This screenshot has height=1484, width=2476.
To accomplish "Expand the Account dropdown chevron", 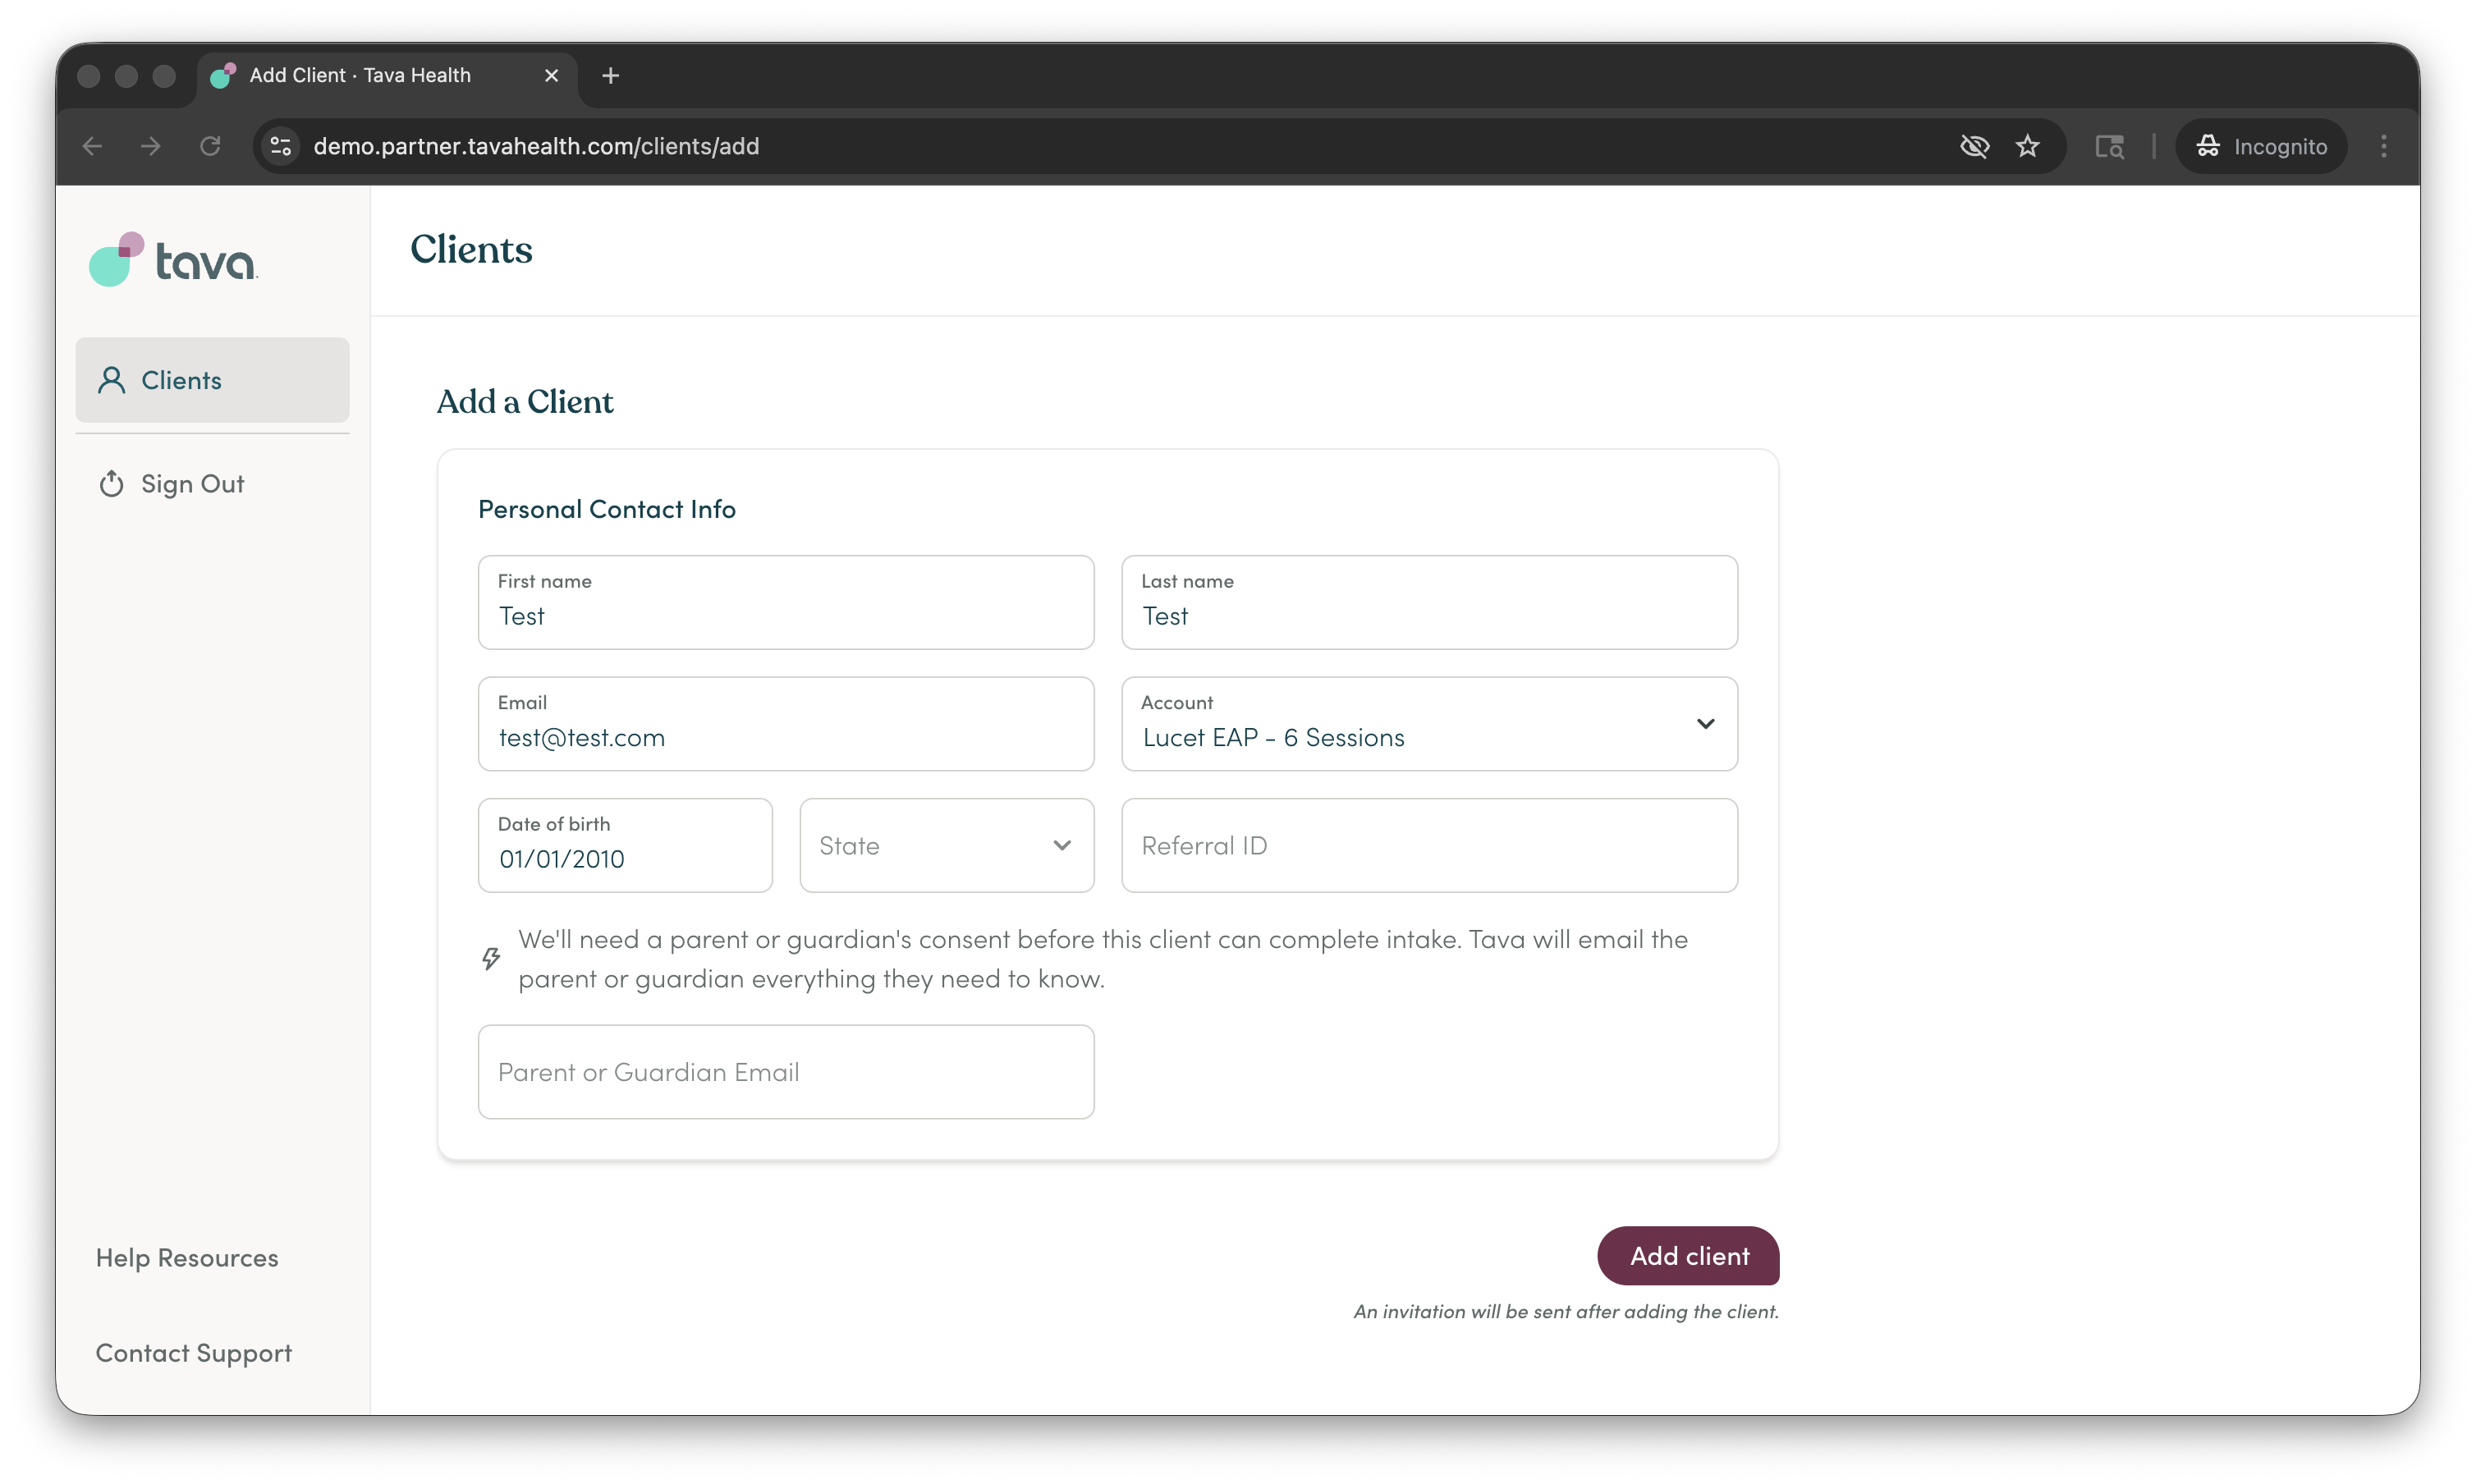I will point(1705,723).
